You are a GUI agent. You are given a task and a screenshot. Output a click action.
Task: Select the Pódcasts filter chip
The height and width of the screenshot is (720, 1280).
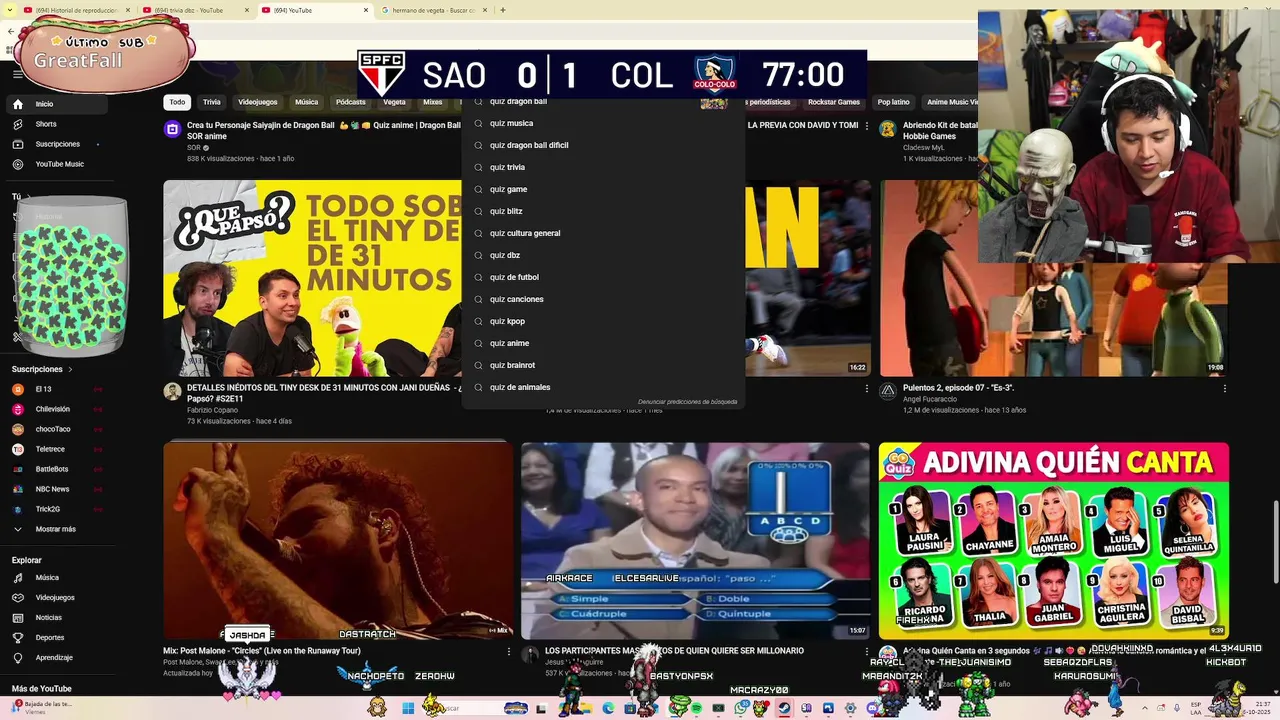click(x=351, y=102)
